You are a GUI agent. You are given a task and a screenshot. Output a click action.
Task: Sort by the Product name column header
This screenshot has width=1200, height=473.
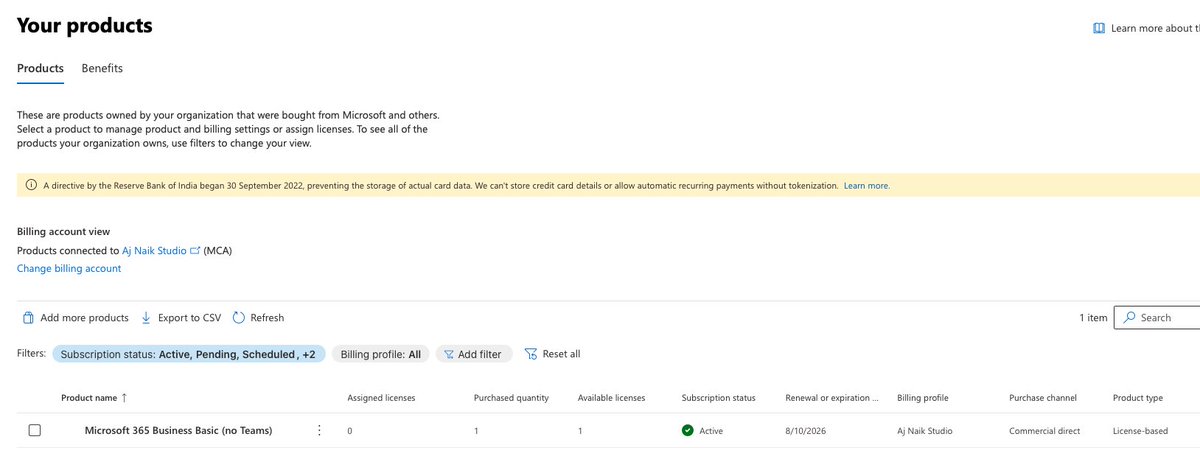click(89, 397)
